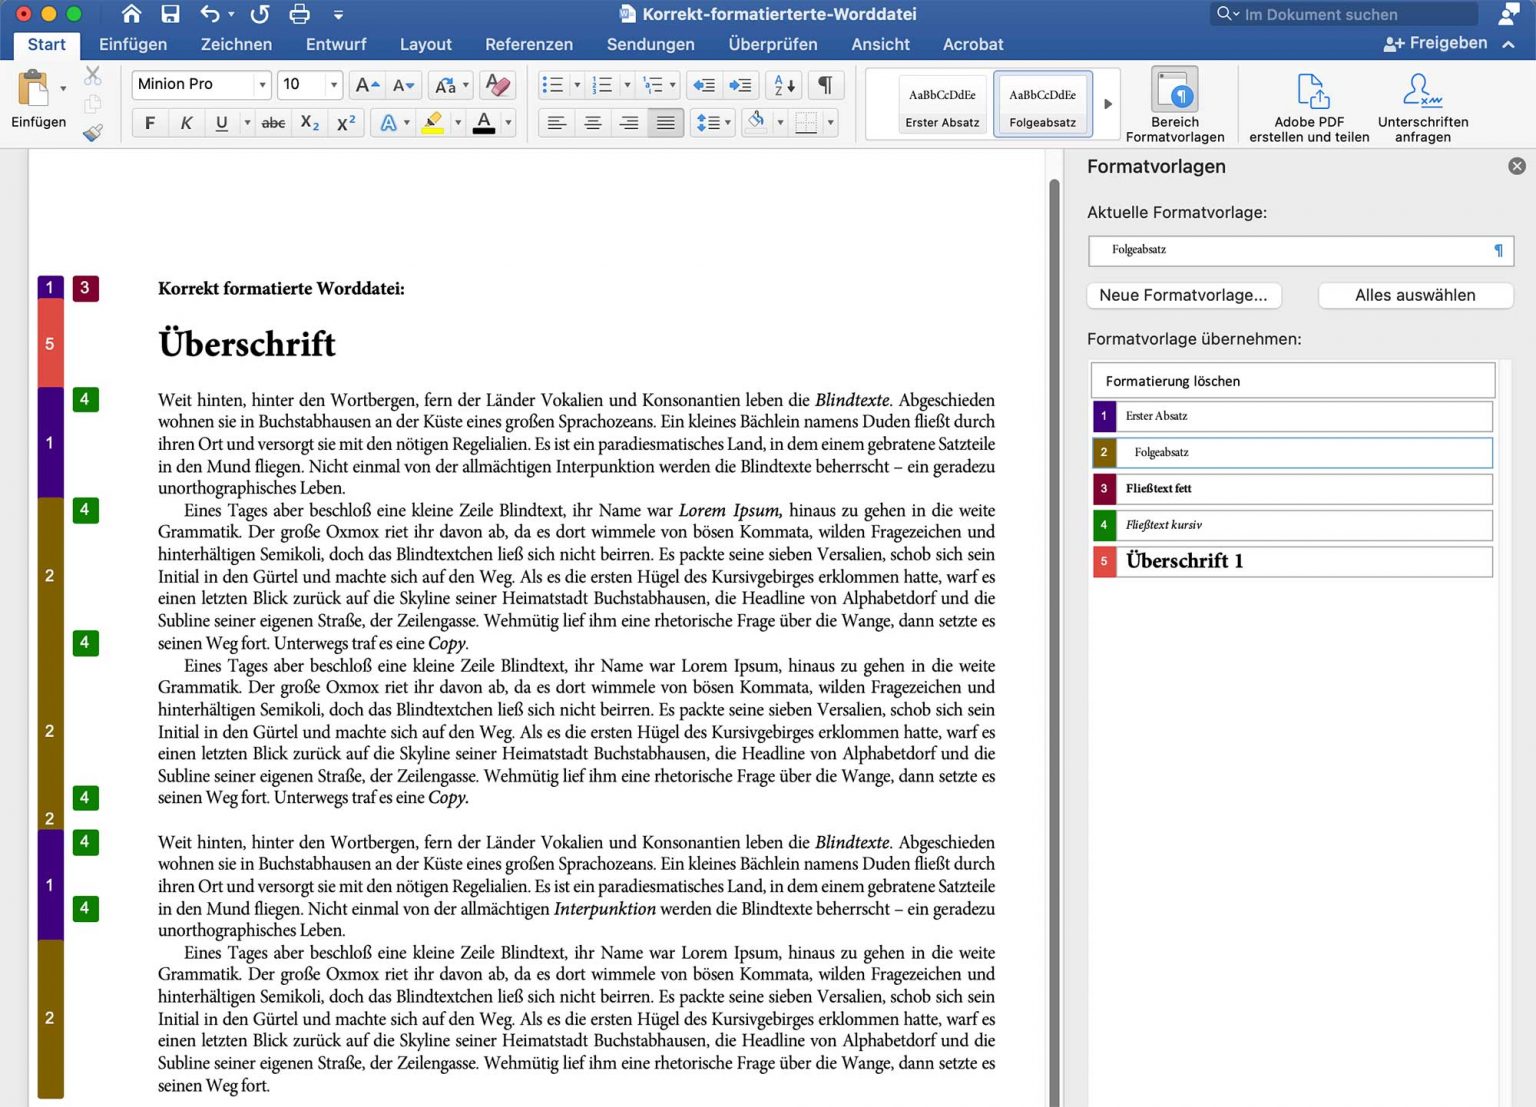Switch to the Referenzen ribbon tab

(x=529, y=44)
